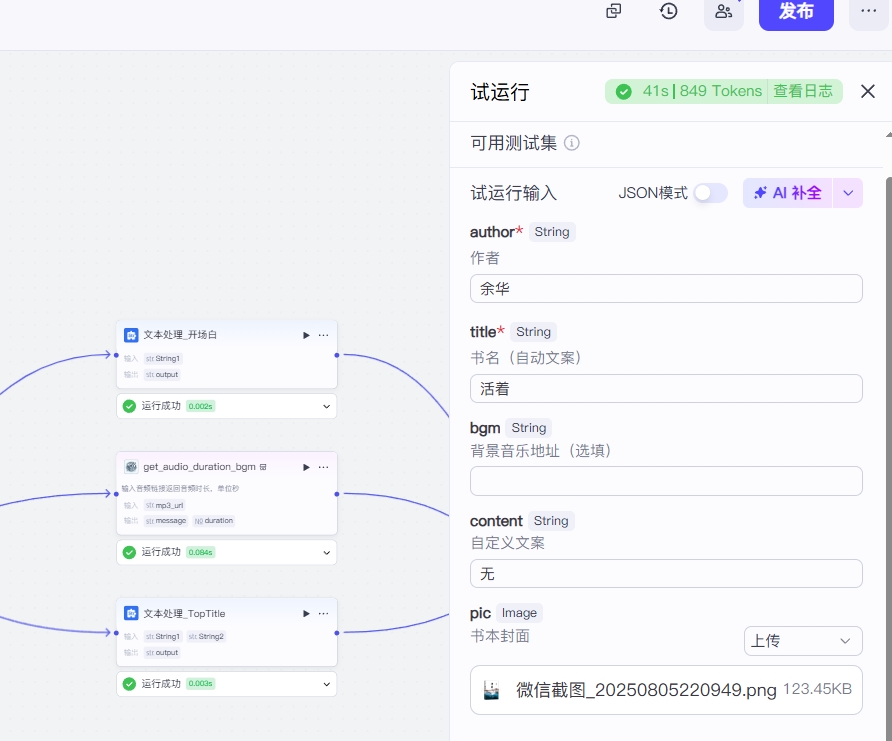Click the bgm 背景音乐地址 input field
This screenshot has width=892, height=741.
666,481
